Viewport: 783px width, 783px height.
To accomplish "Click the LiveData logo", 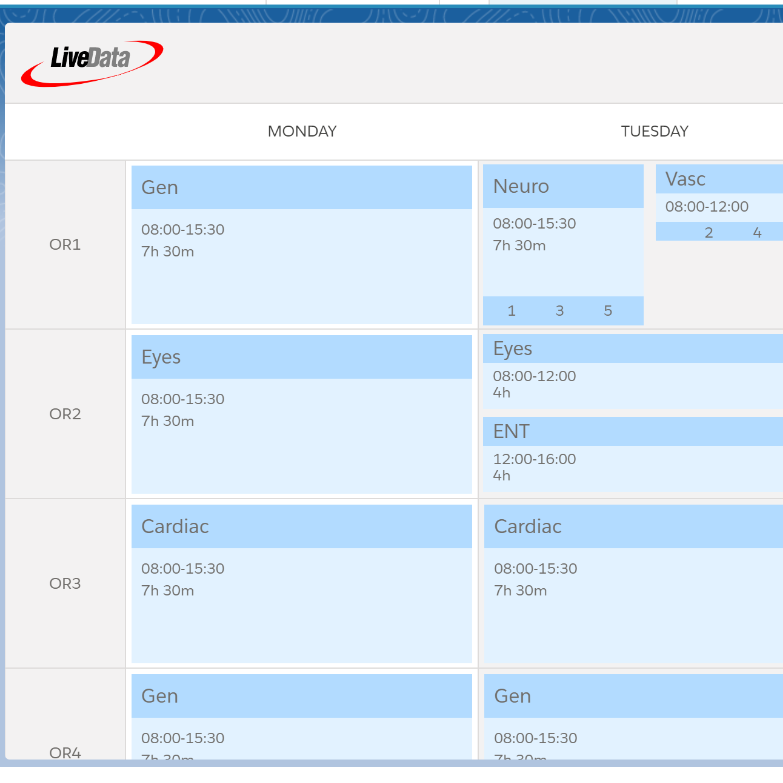I will (x=92, y=63).
